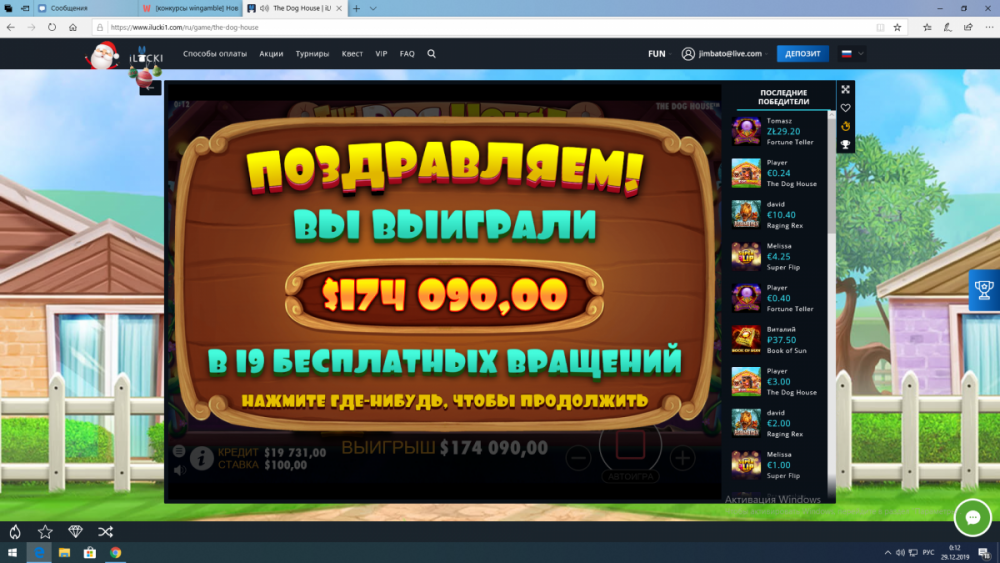Open live chat bubble button
The height and width of the screenshot is (563, 1000).
(973, 517)
